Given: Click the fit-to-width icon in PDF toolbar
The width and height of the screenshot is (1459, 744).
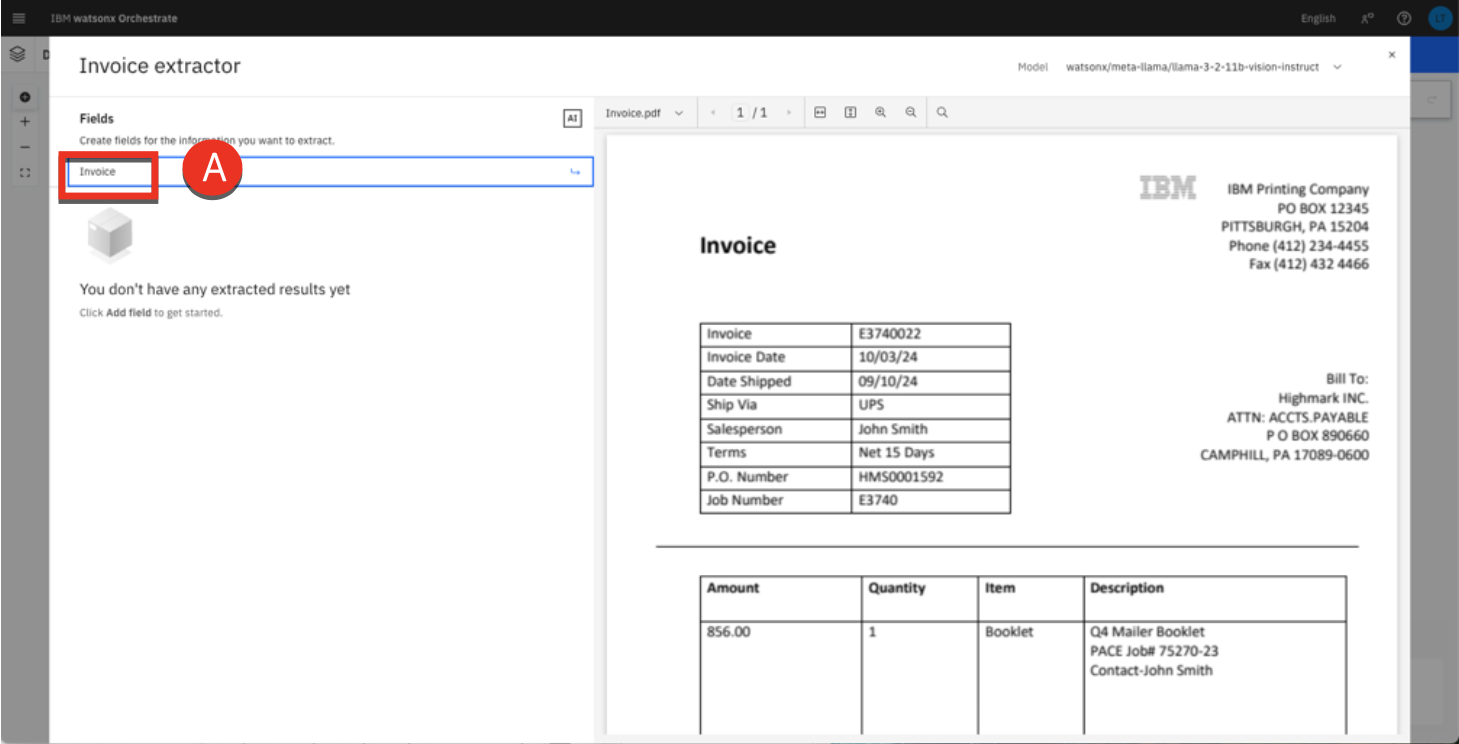Looking at the screenshot, I should coord(820,113).
